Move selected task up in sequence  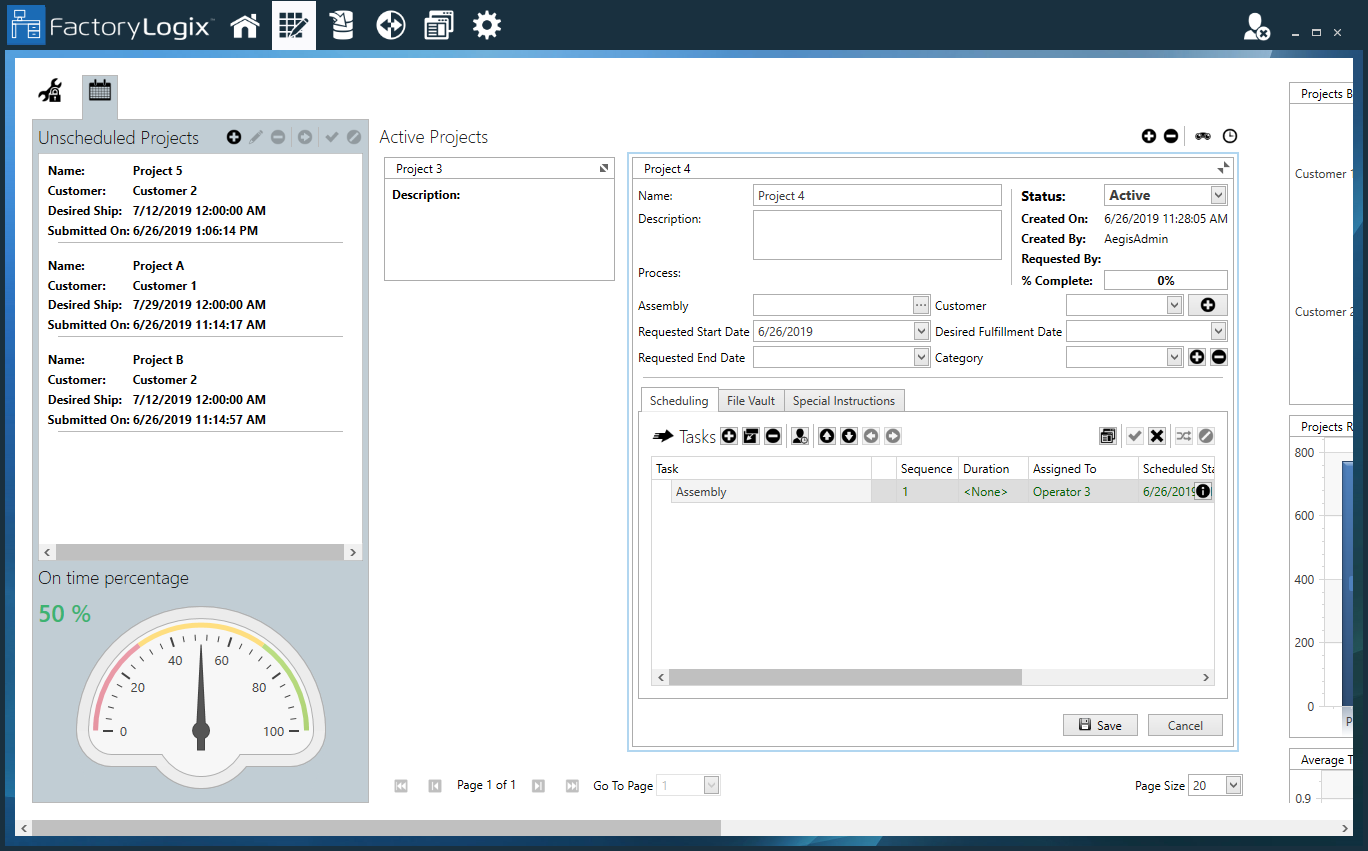pyautogui.click(x=827, y=436)
